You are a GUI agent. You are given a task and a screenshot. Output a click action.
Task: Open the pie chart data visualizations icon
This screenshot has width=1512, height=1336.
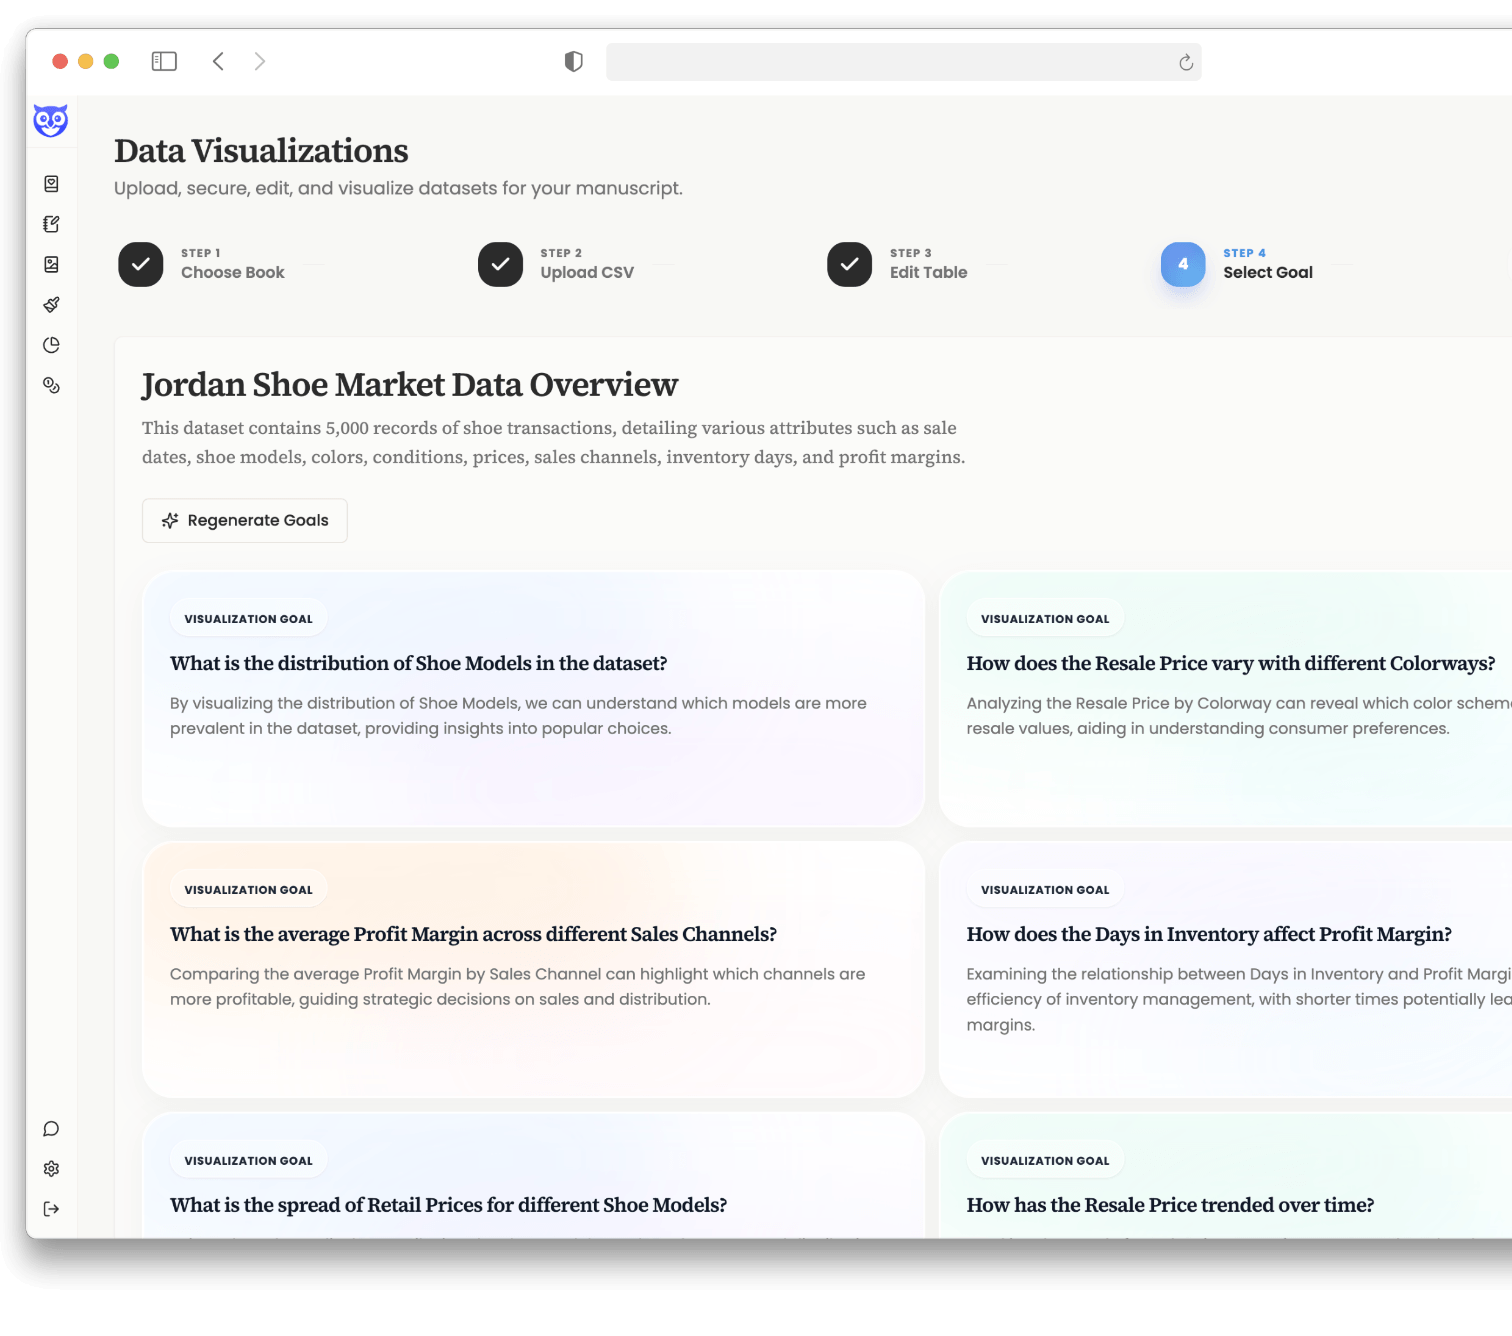pyautogui.click(x=52, y=345)
